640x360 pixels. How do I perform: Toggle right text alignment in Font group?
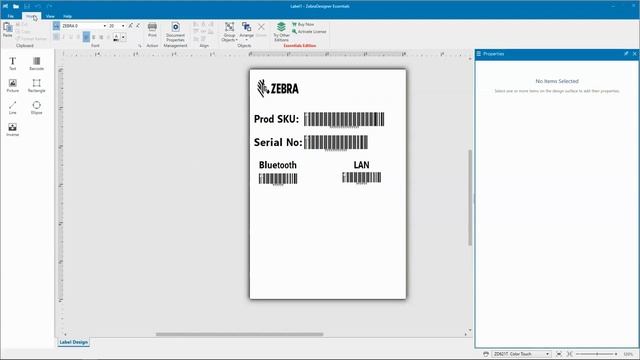(x=101, y=37)
